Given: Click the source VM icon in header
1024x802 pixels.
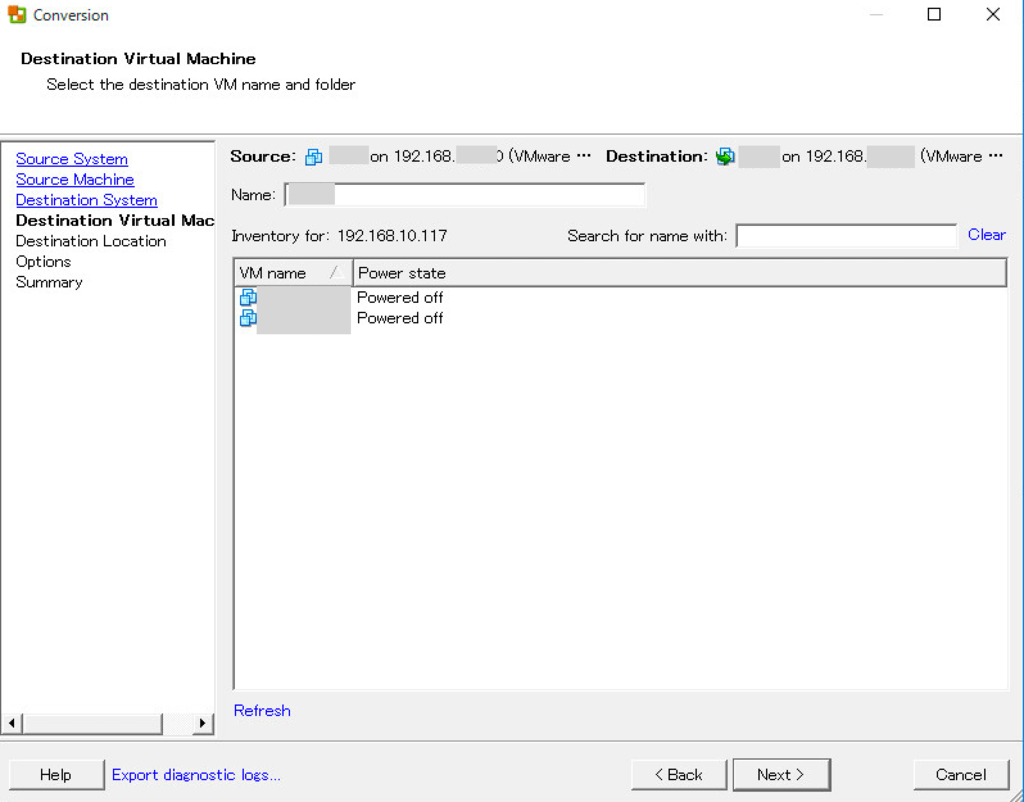Looking at the screenshot, I should pyautogui.click(x=314, y=157).
